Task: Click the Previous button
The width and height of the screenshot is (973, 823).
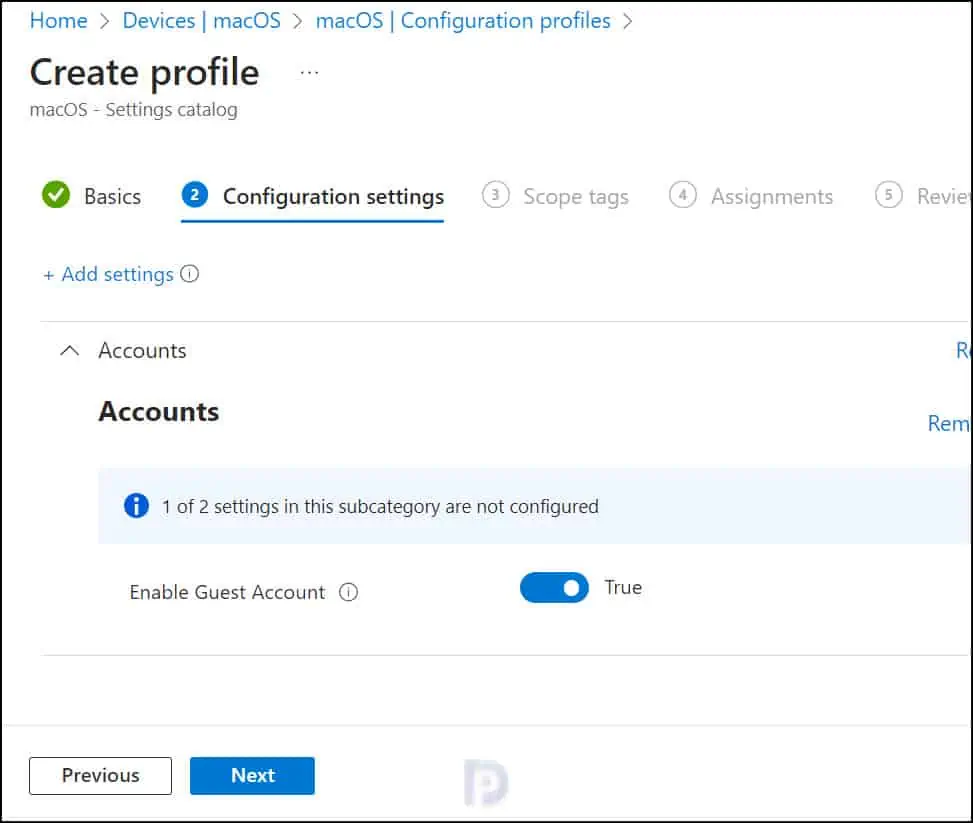Action: pyautogui.click(x=101, y=775)
